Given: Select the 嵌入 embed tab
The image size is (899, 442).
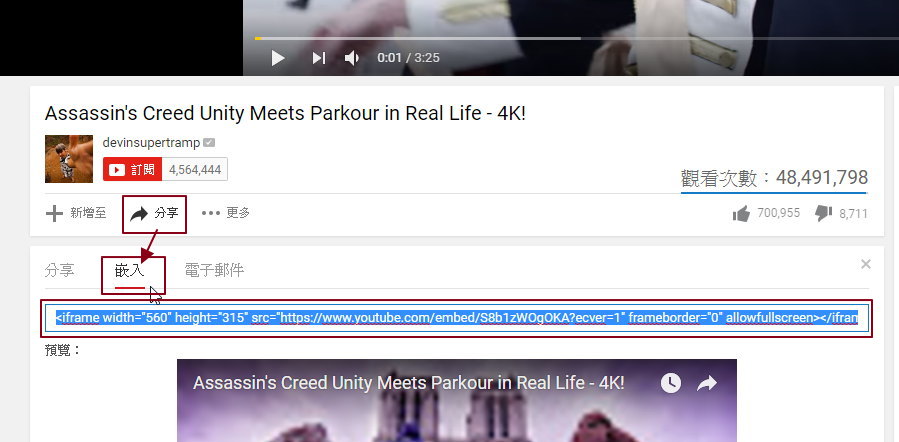Looking at the screenshot, I should point(130,270).
